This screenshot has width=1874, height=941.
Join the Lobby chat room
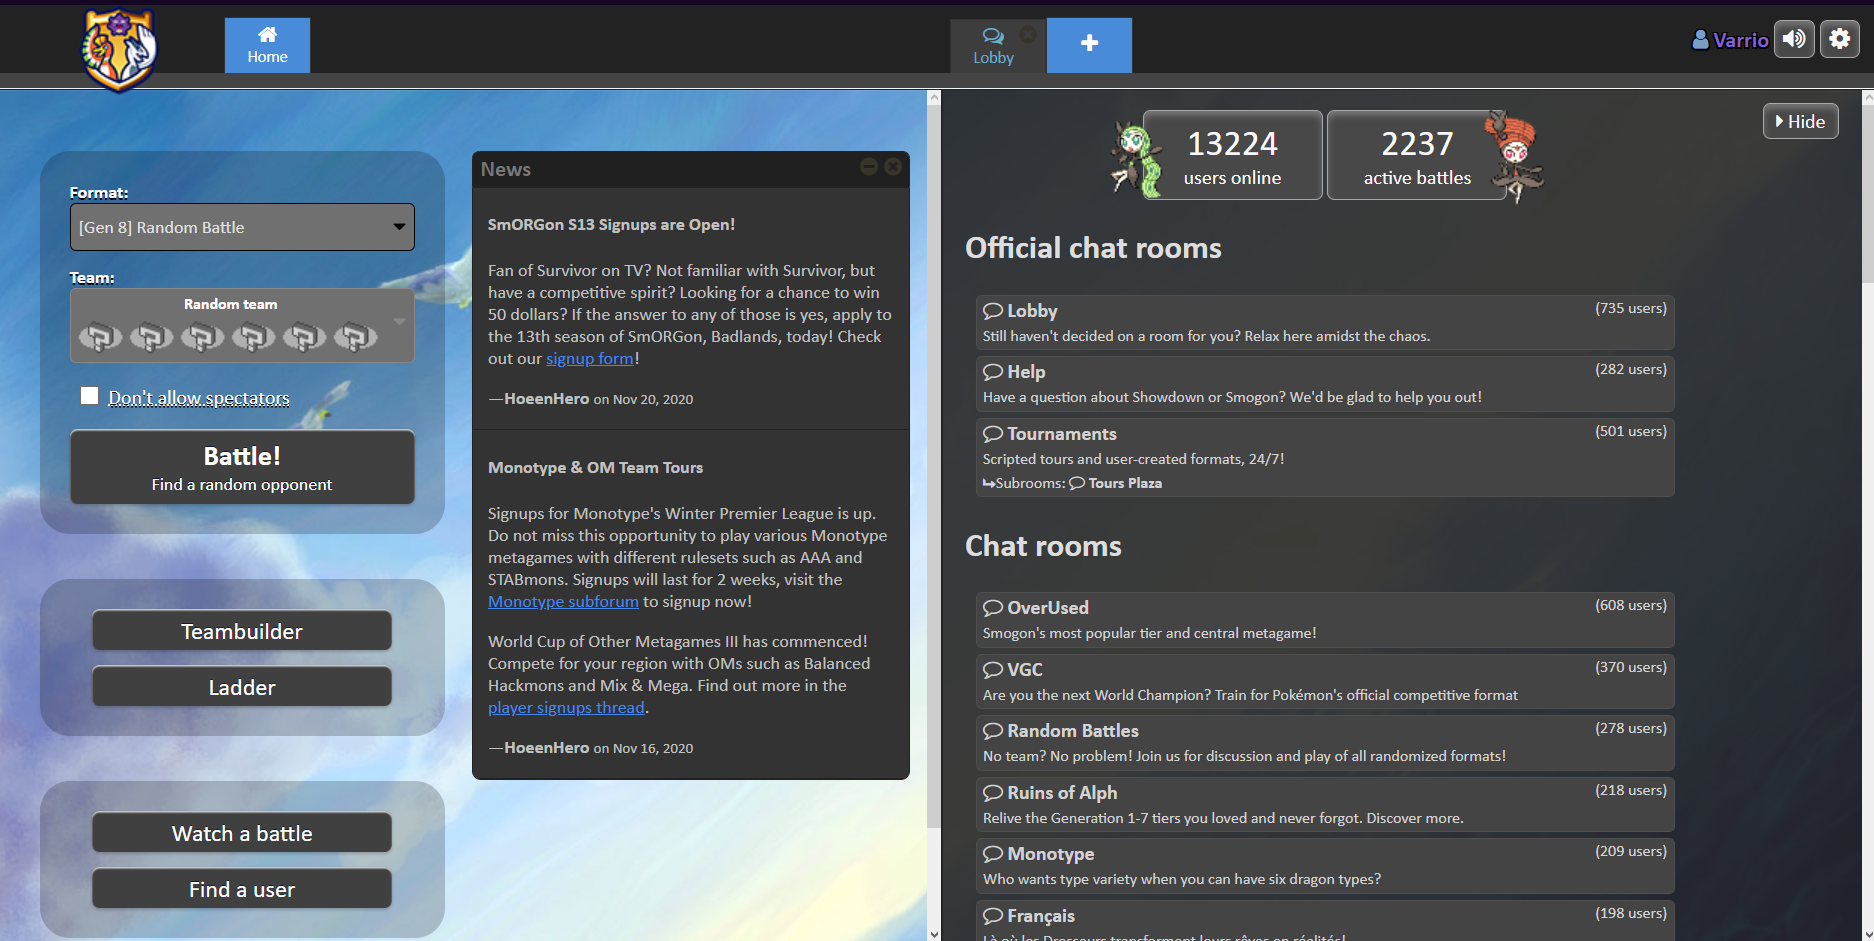point(1325,322)
